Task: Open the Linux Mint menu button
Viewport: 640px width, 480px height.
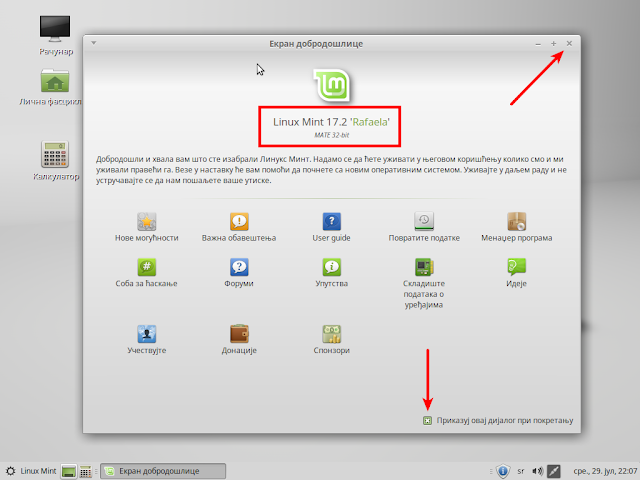Action: point(31,471)
